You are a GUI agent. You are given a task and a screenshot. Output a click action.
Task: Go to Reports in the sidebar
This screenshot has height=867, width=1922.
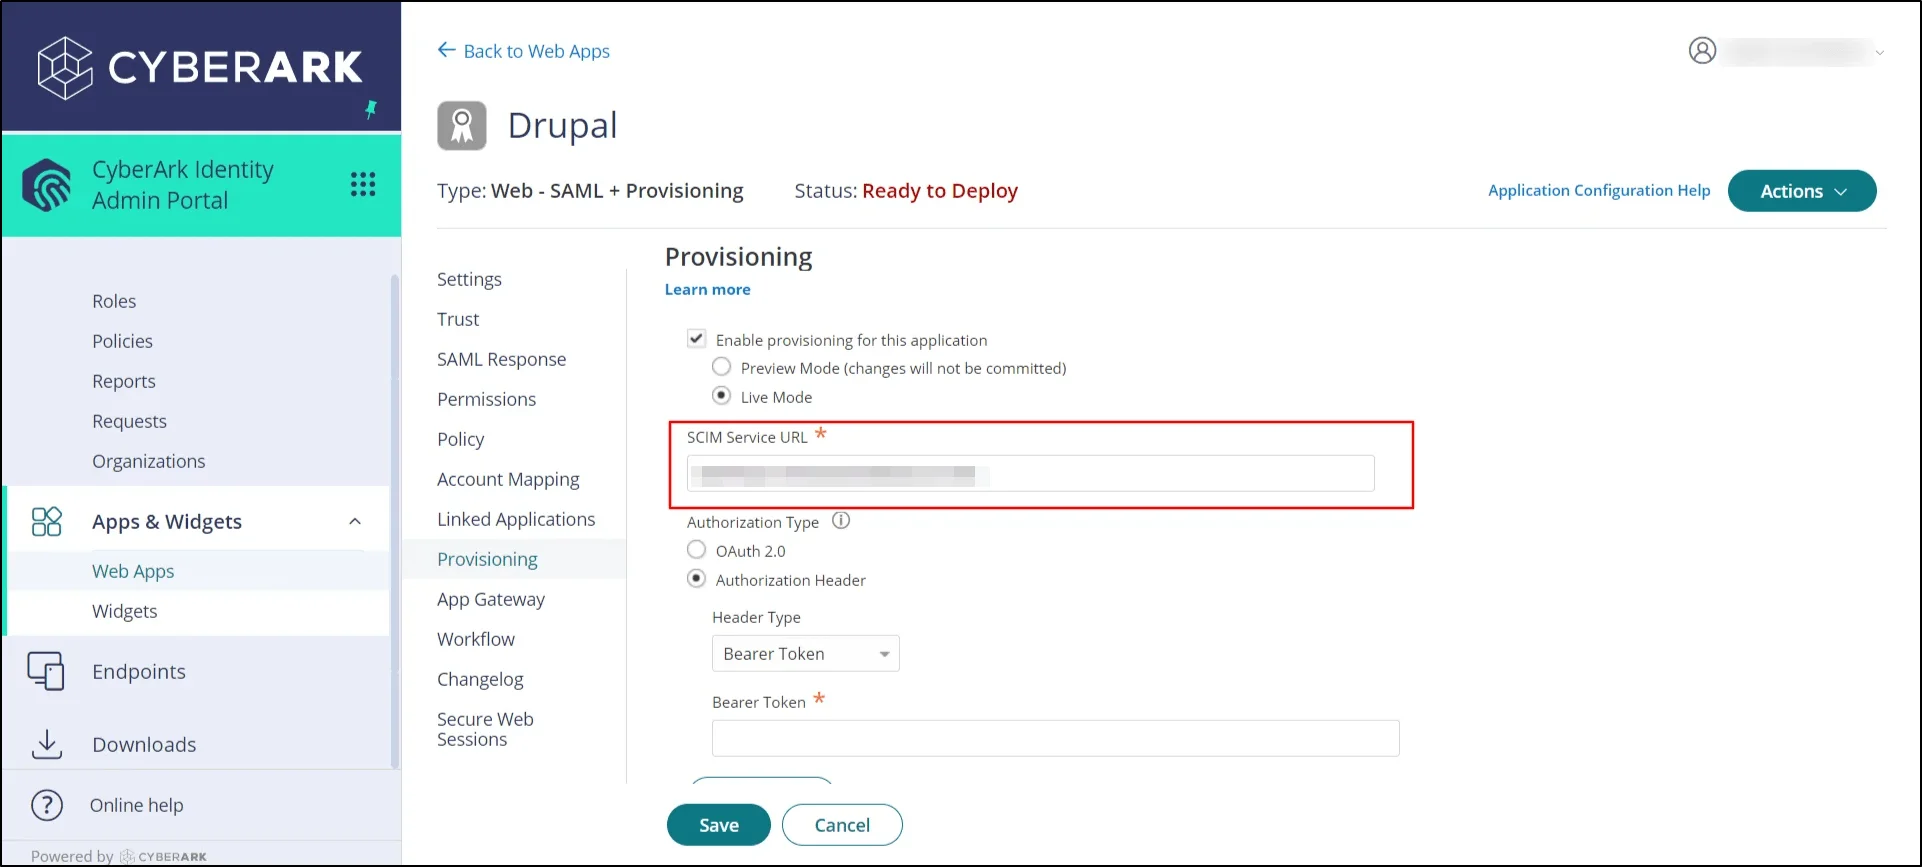(124, 381)
